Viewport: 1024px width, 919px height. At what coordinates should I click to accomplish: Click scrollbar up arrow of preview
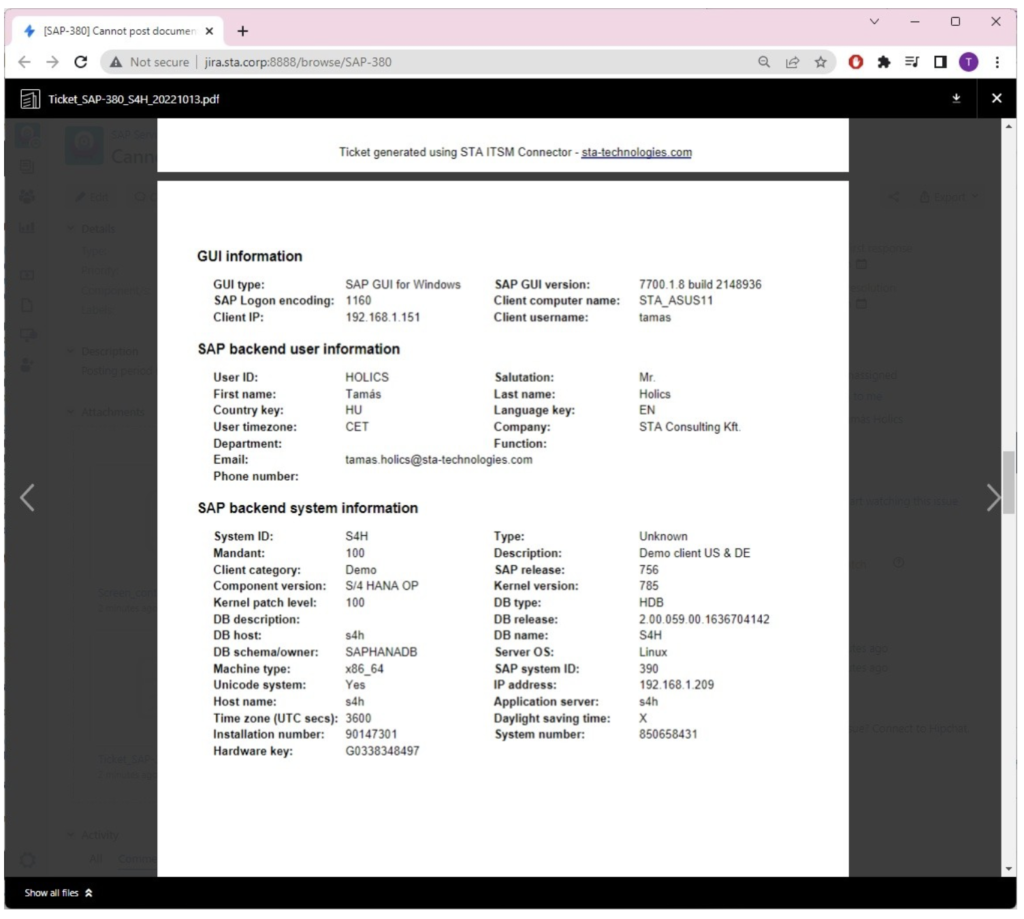coord(1009,127)
